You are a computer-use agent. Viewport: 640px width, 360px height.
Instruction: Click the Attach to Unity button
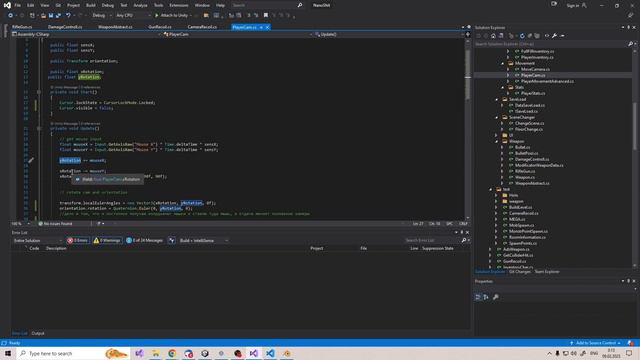172,16
